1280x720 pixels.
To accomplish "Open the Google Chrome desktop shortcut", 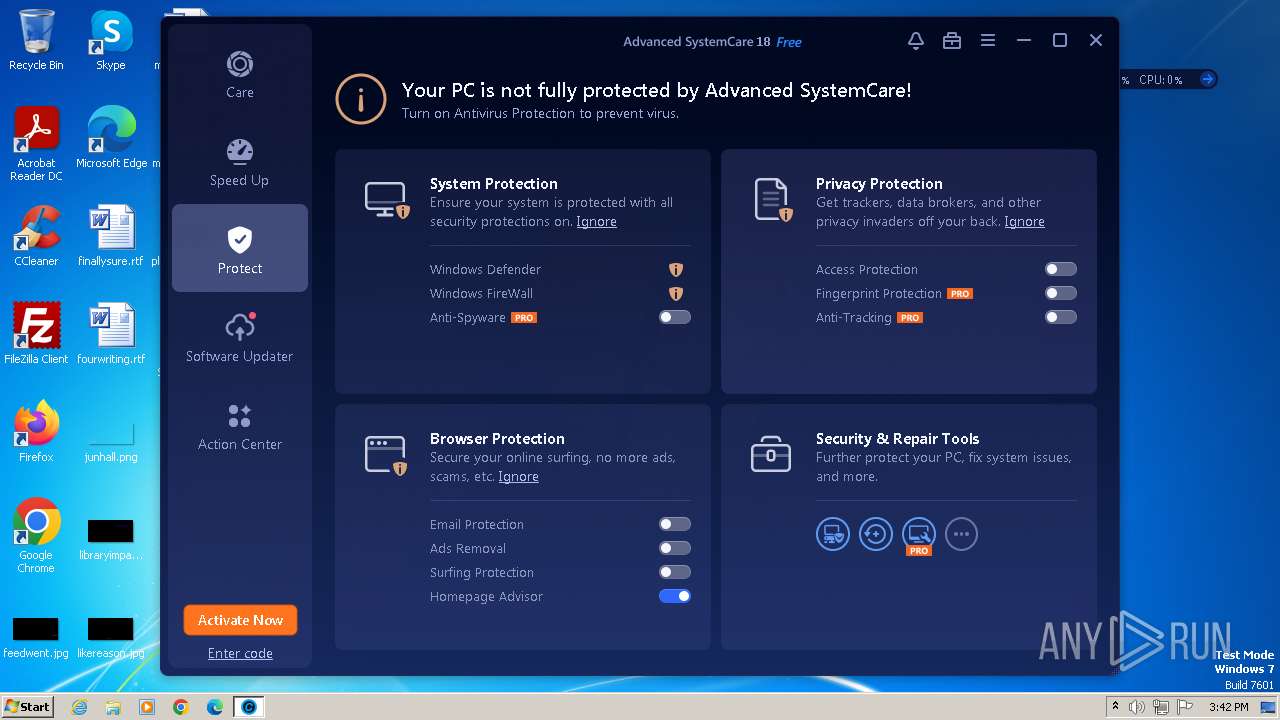I will [x=36, y=536].
